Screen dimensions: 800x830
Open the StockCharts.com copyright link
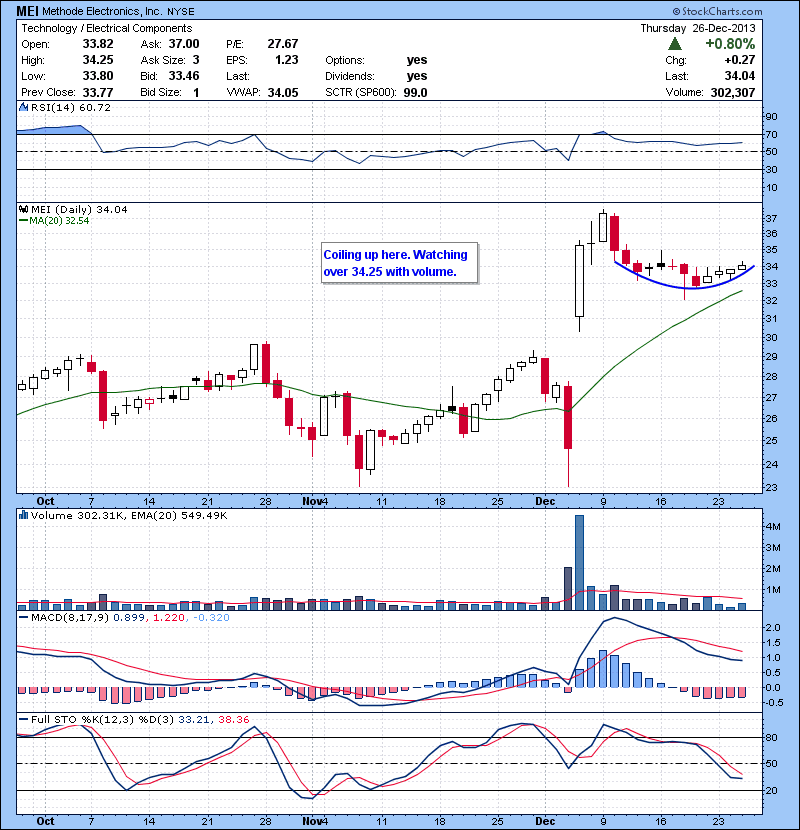click(717, 11)
